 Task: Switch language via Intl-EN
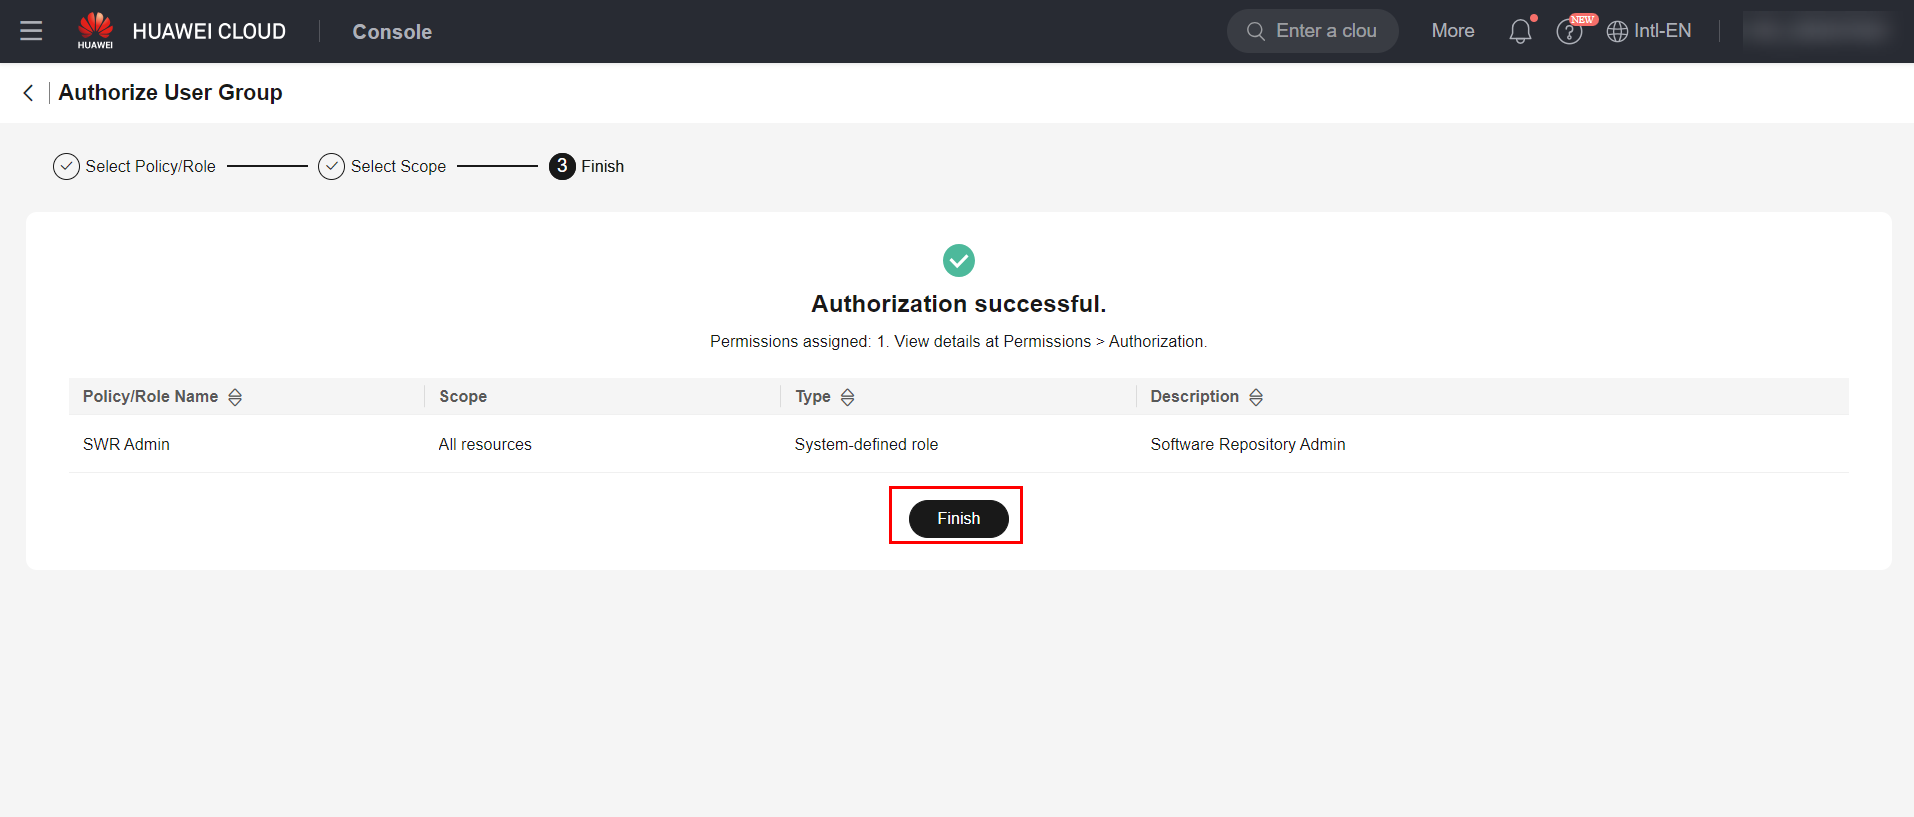(1662, 31)
